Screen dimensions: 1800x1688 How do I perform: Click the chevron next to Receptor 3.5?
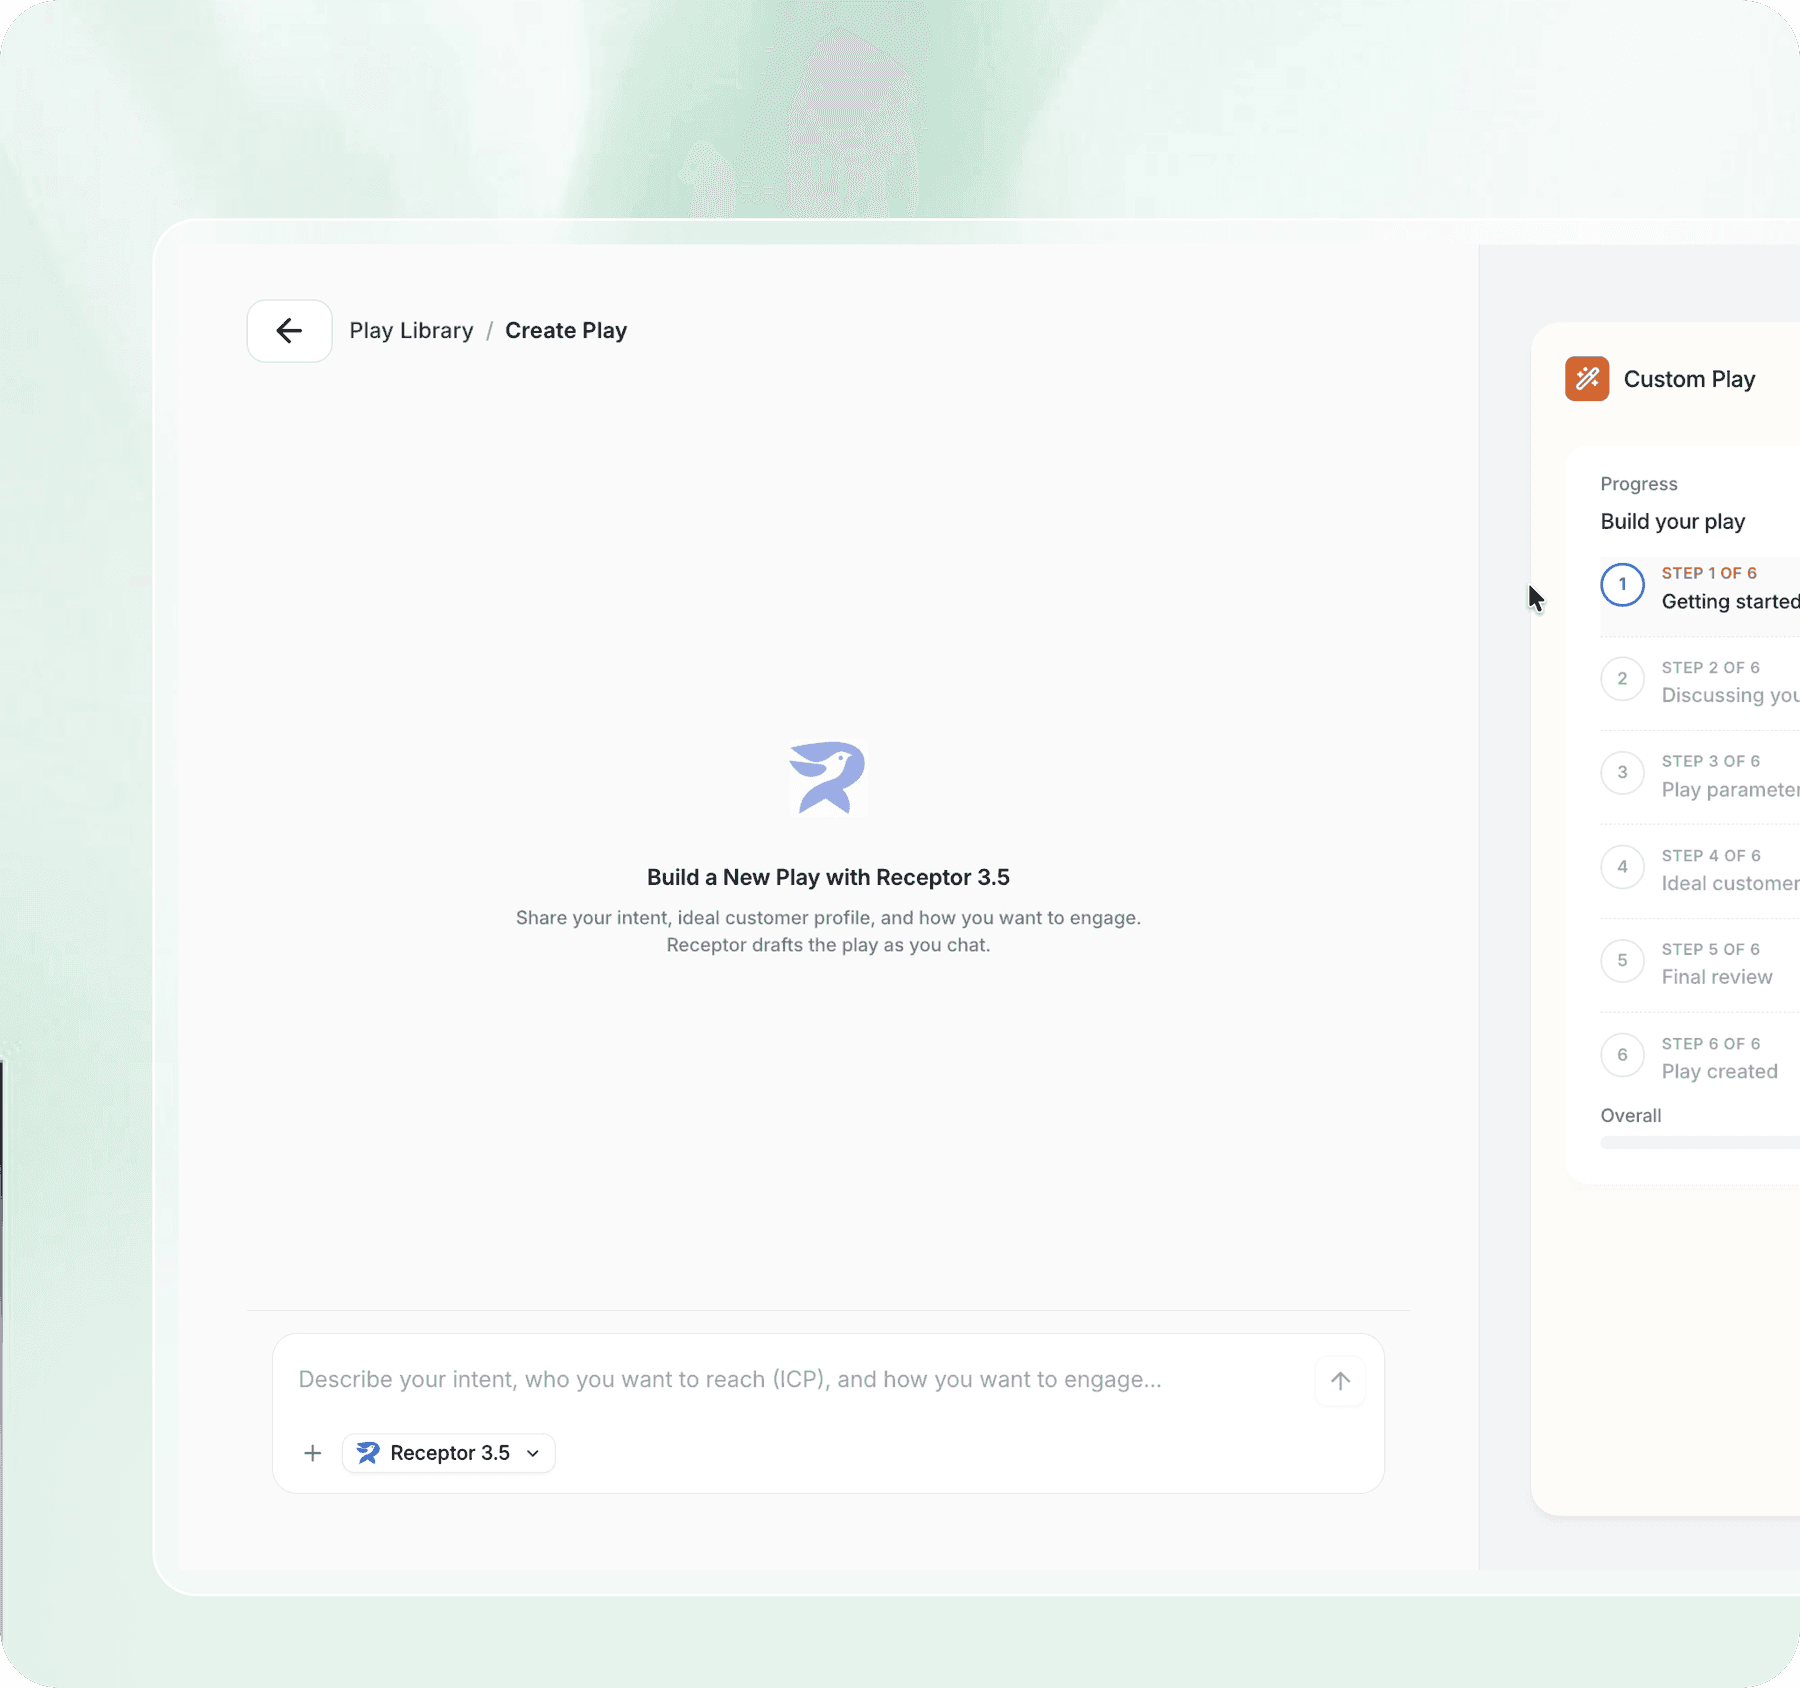[533, 1453]
